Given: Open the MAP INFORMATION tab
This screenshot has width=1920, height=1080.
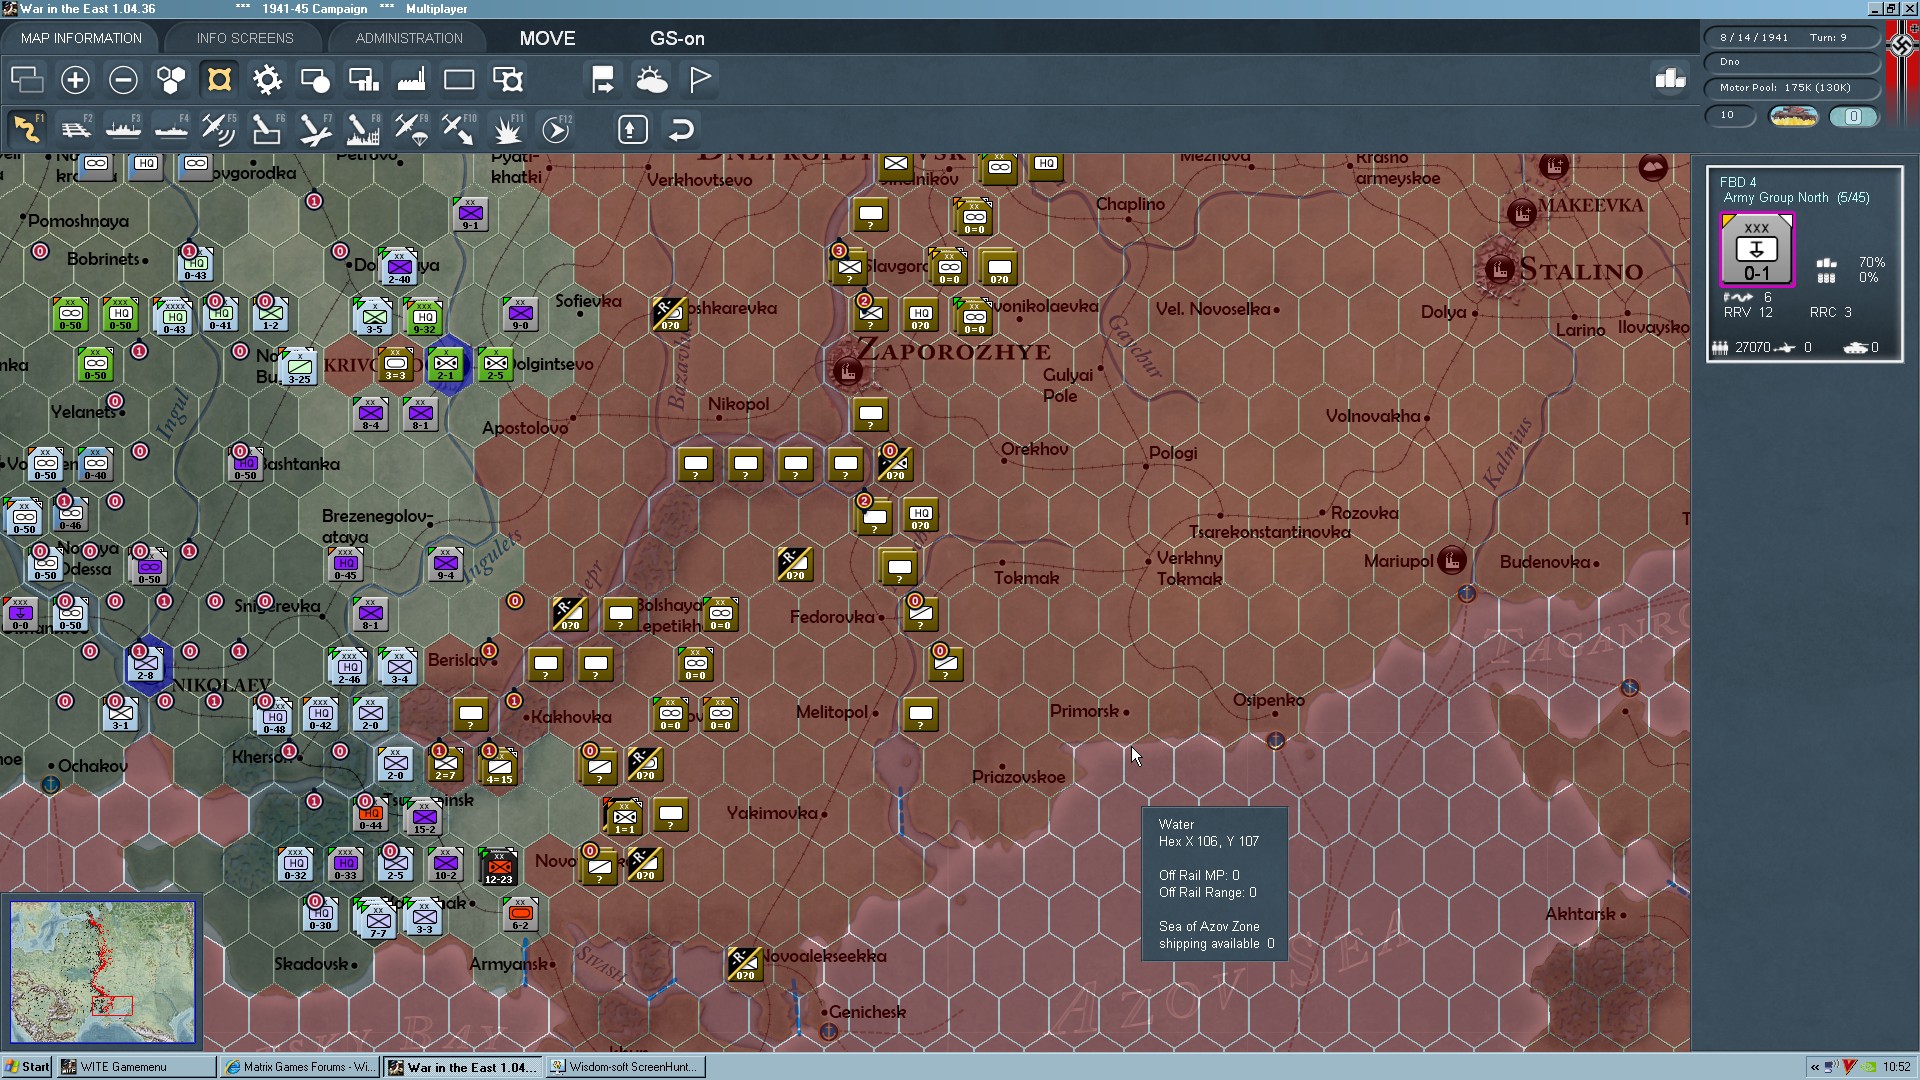Looking at the screenshot, I should click(x=81, y=38).
